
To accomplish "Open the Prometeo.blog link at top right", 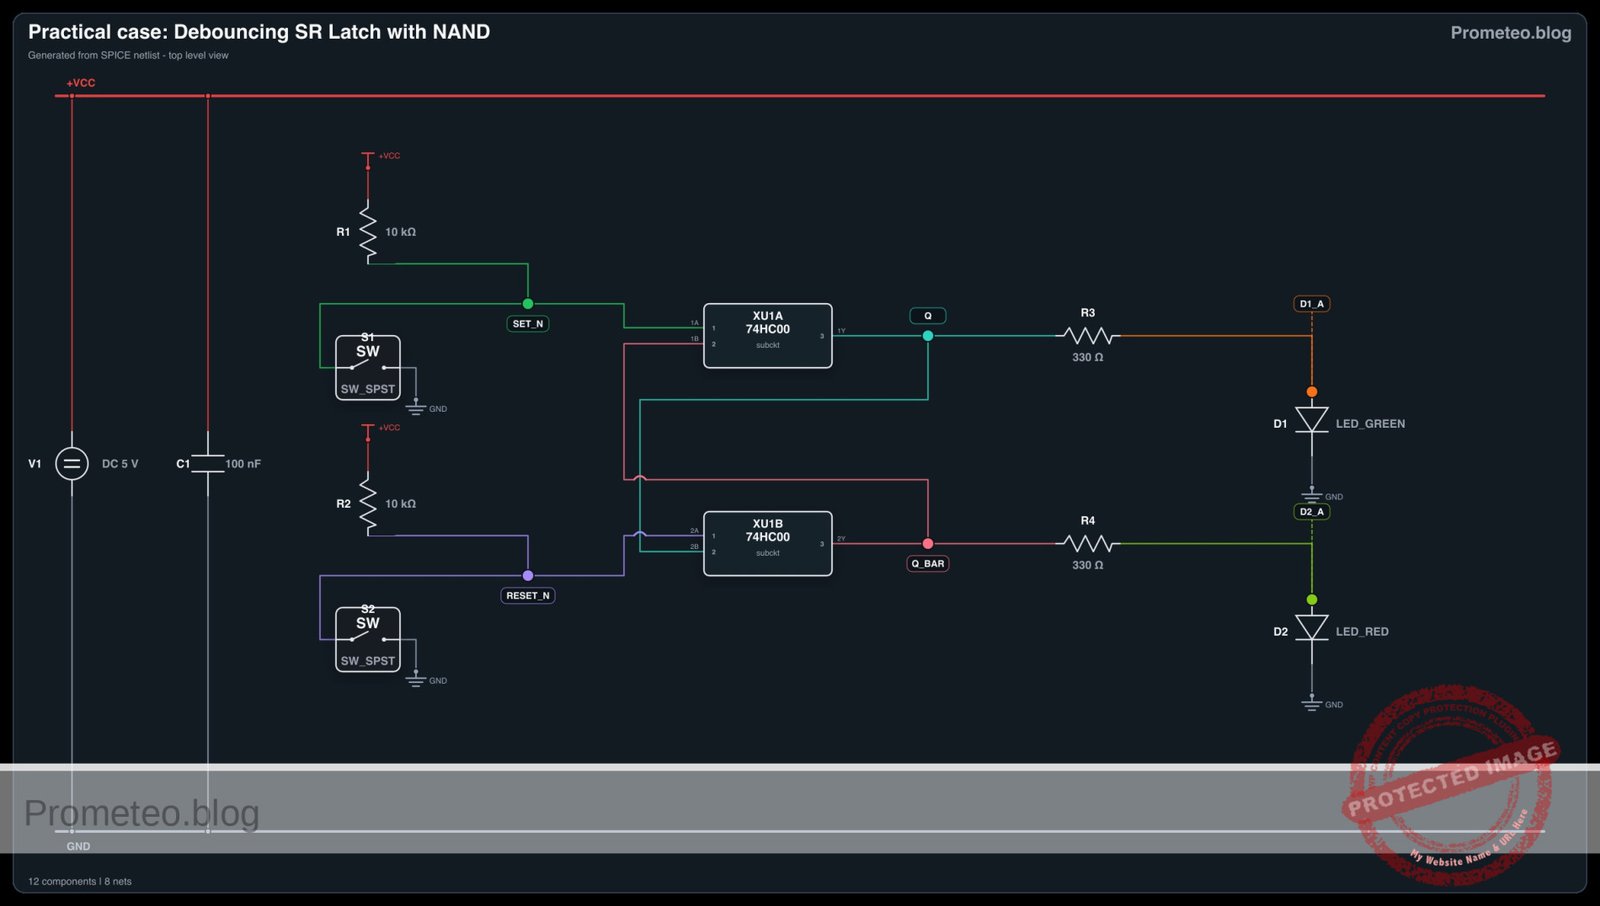I will point(1511,33).
